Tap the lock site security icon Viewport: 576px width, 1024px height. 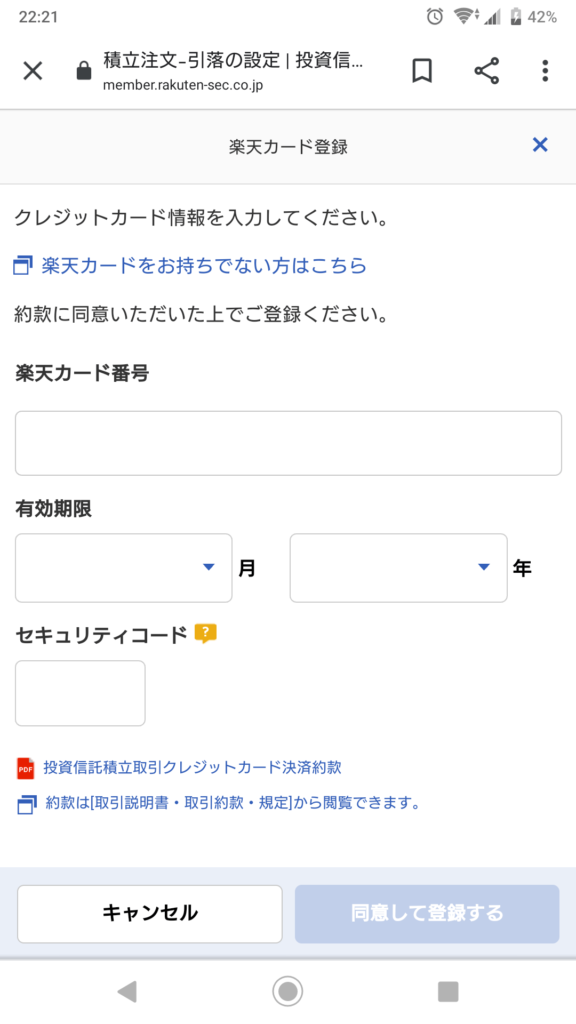click(84, 71)
